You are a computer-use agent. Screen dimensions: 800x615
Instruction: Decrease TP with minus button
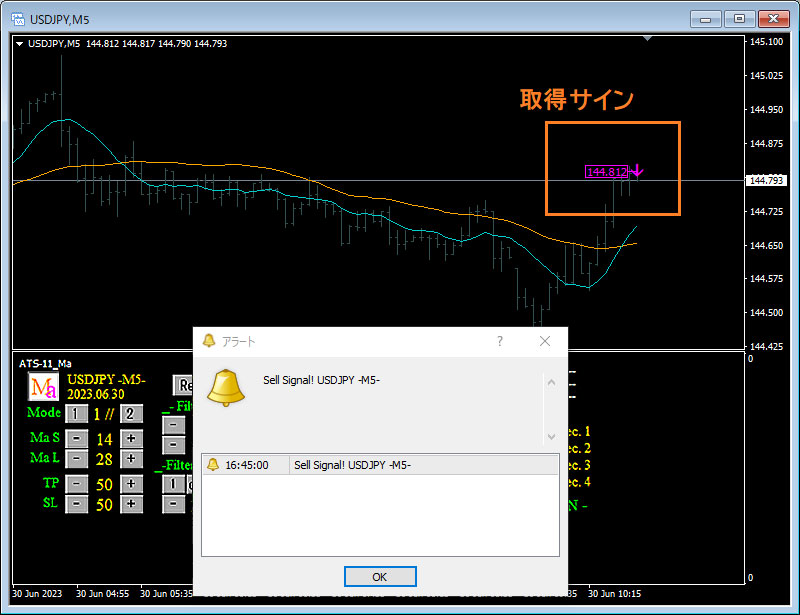77,484
